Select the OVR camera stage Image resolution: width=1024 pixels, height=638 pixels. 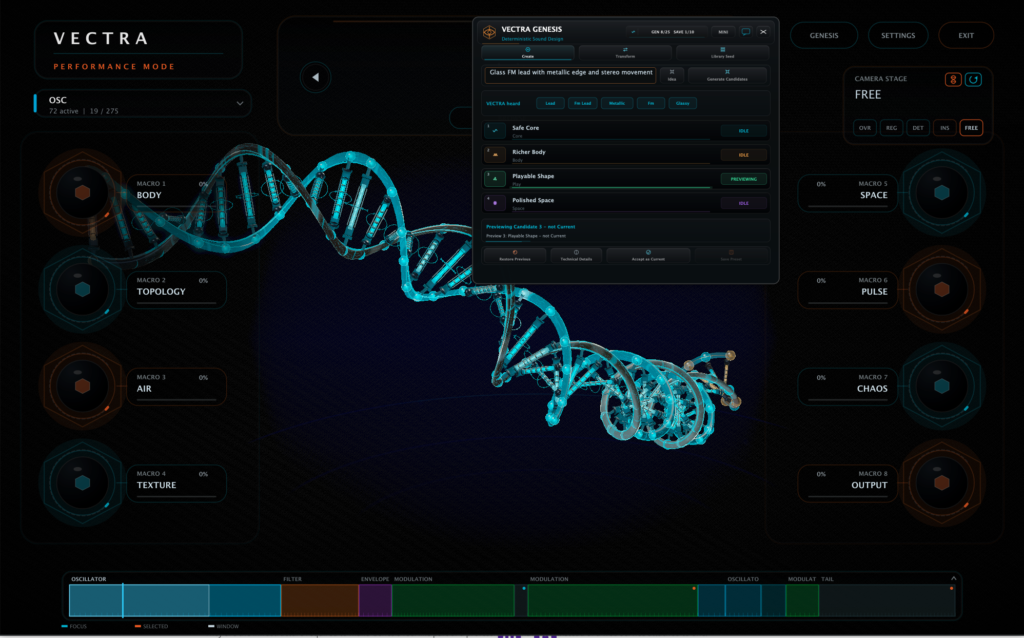tap(865, 128)
